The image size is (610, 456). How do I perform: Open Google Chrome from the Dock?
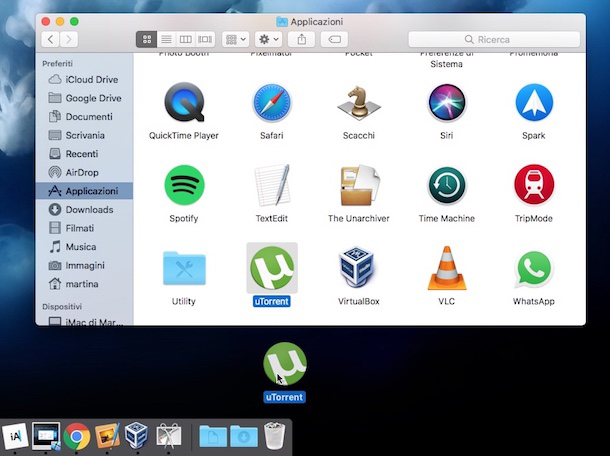pos(77,436)
